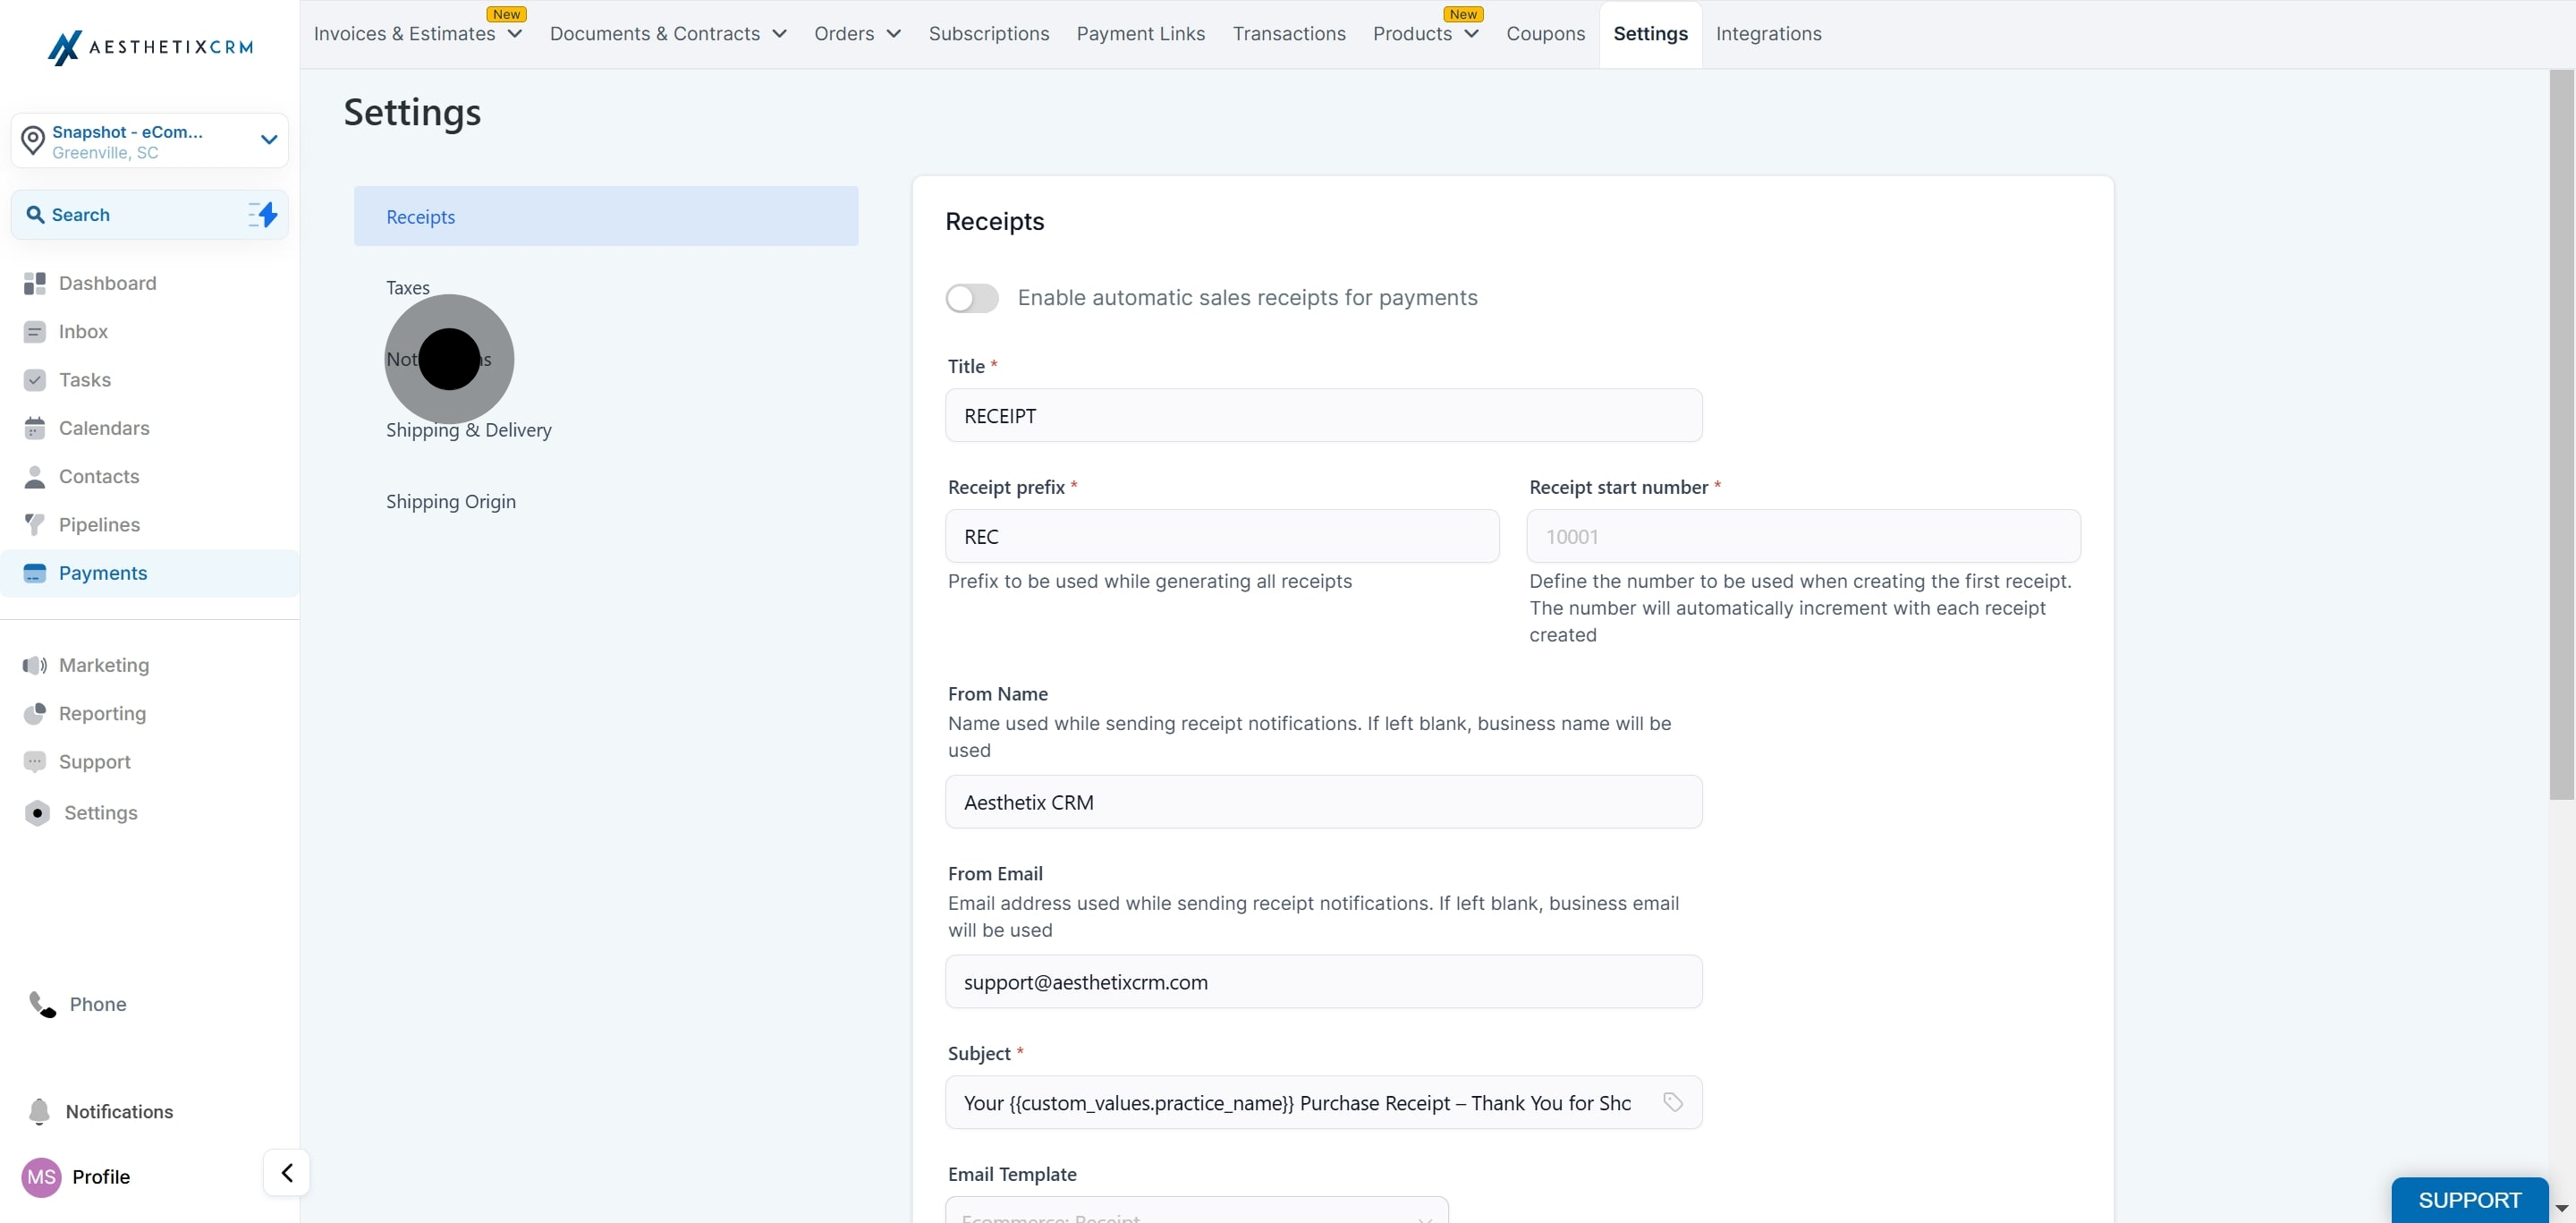This screenshot has height=1223, width=2576.
Task: Click the Notifications bell icon
Action: [39, 1112]
